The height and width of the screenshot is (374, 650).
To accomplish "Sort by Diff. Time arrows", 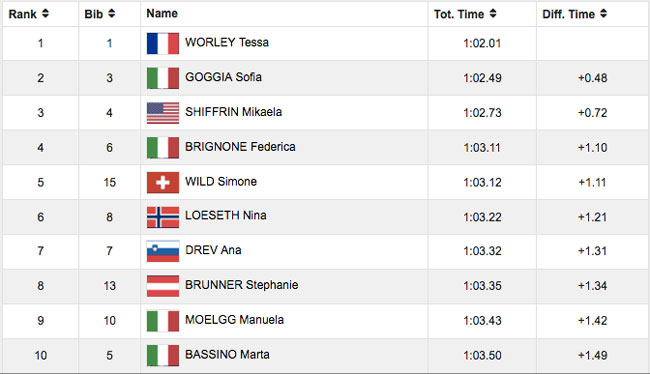I will pos(603,14).
